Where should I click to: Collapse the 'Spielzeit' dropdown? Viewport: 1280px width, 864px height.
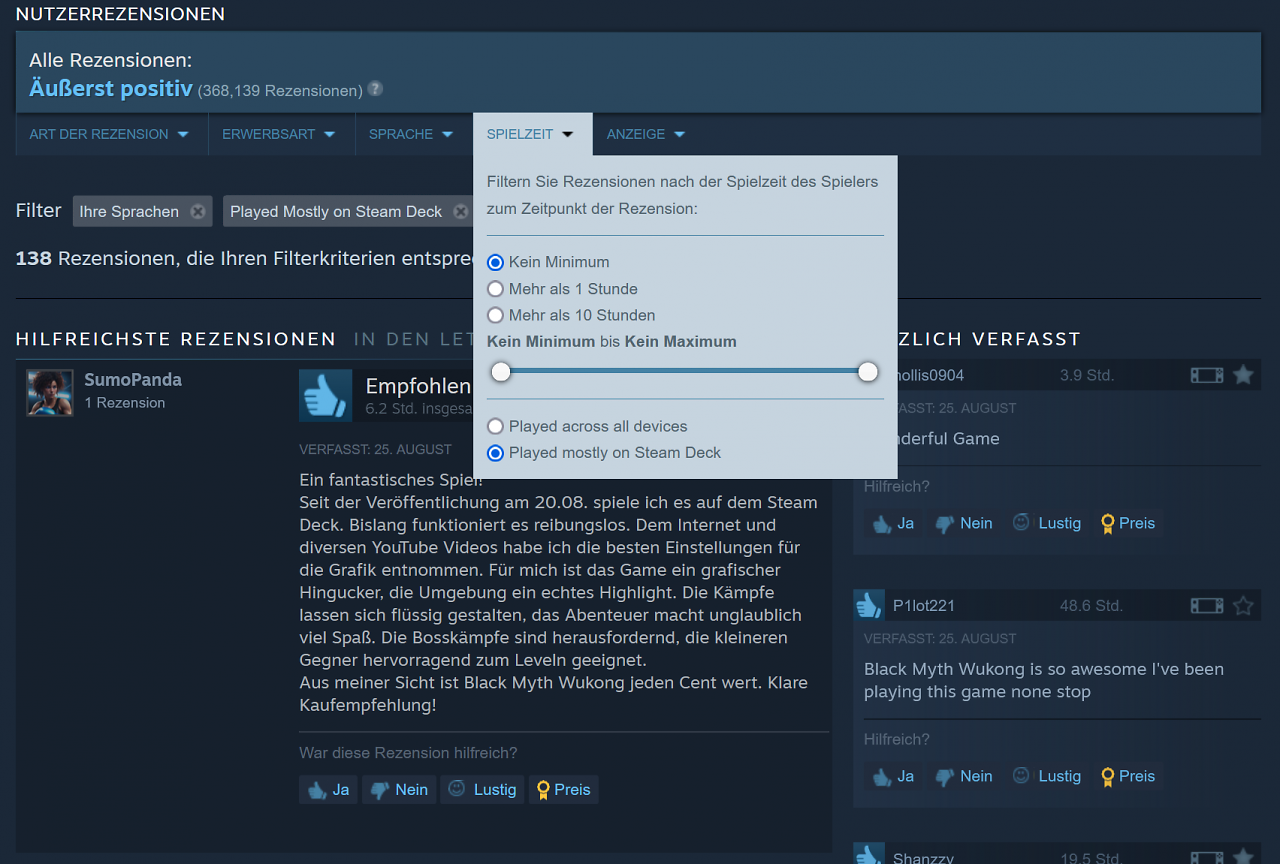[x=531, y=134]
